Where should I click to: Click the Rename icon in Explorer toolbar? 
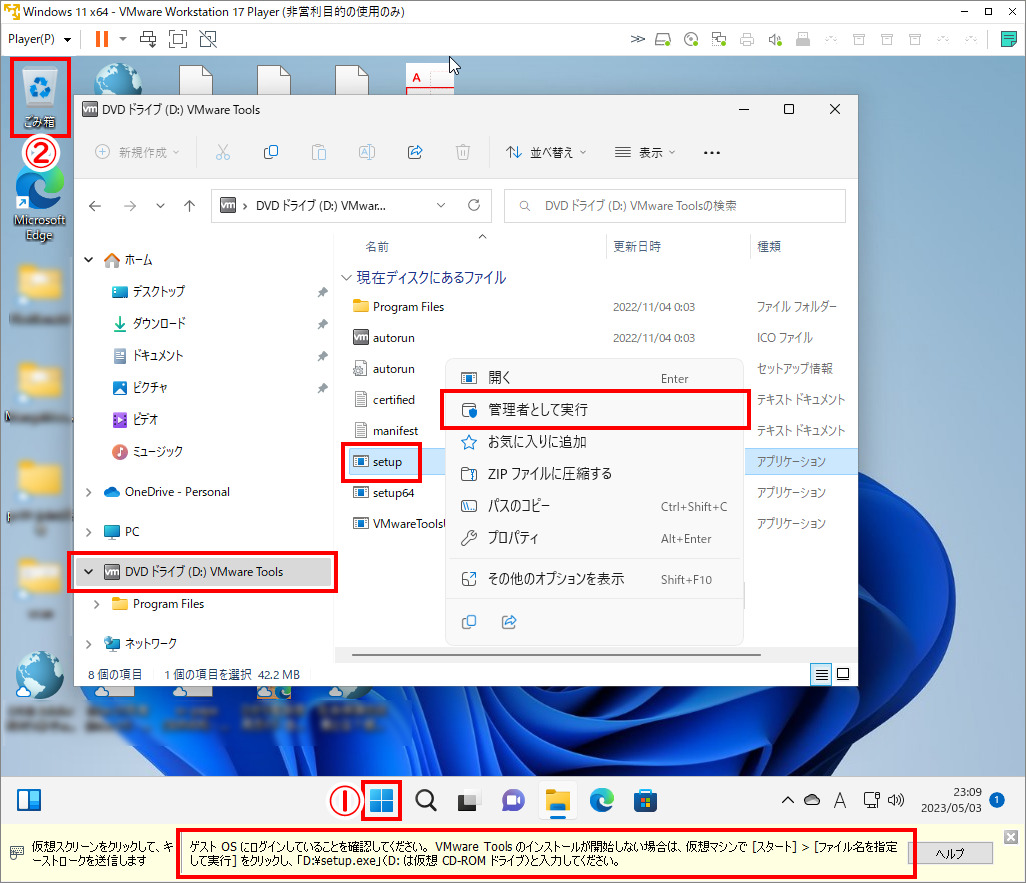coord(366,153)
